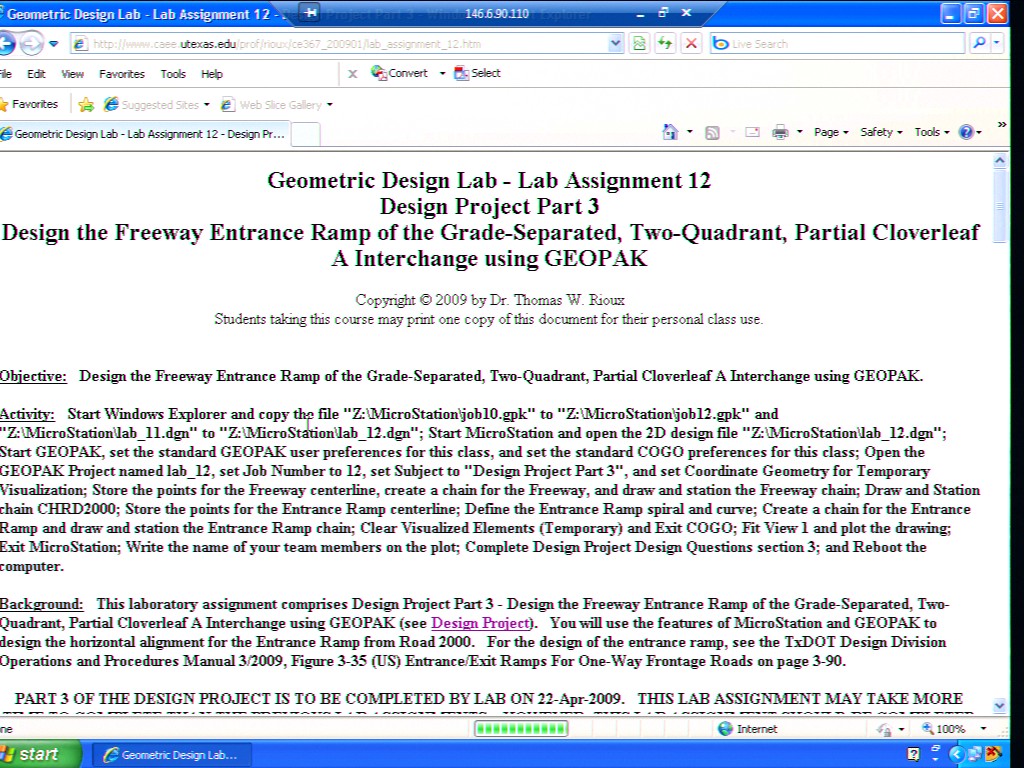Click the vertical scrollbar thumb

999,206
